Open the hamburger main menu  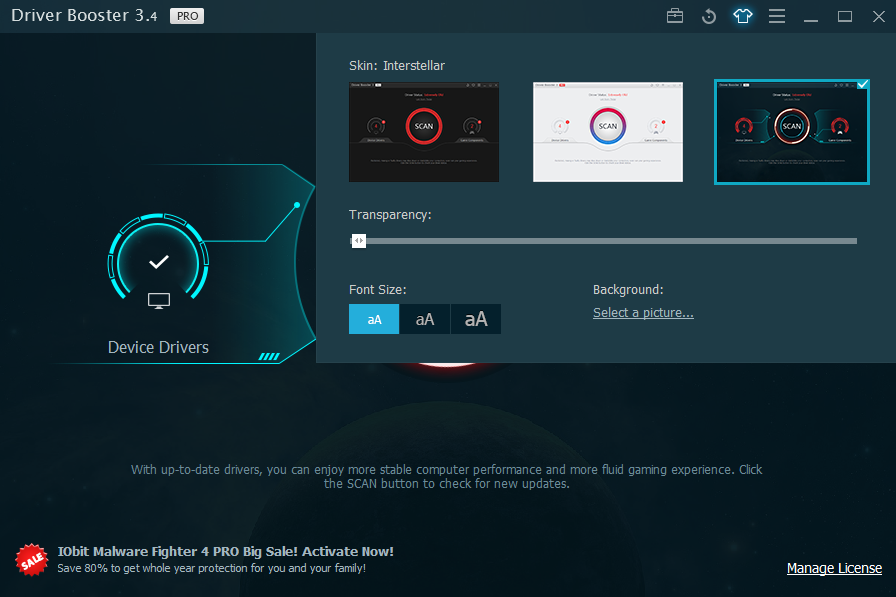pyautogui.click(x=777, y=16)
